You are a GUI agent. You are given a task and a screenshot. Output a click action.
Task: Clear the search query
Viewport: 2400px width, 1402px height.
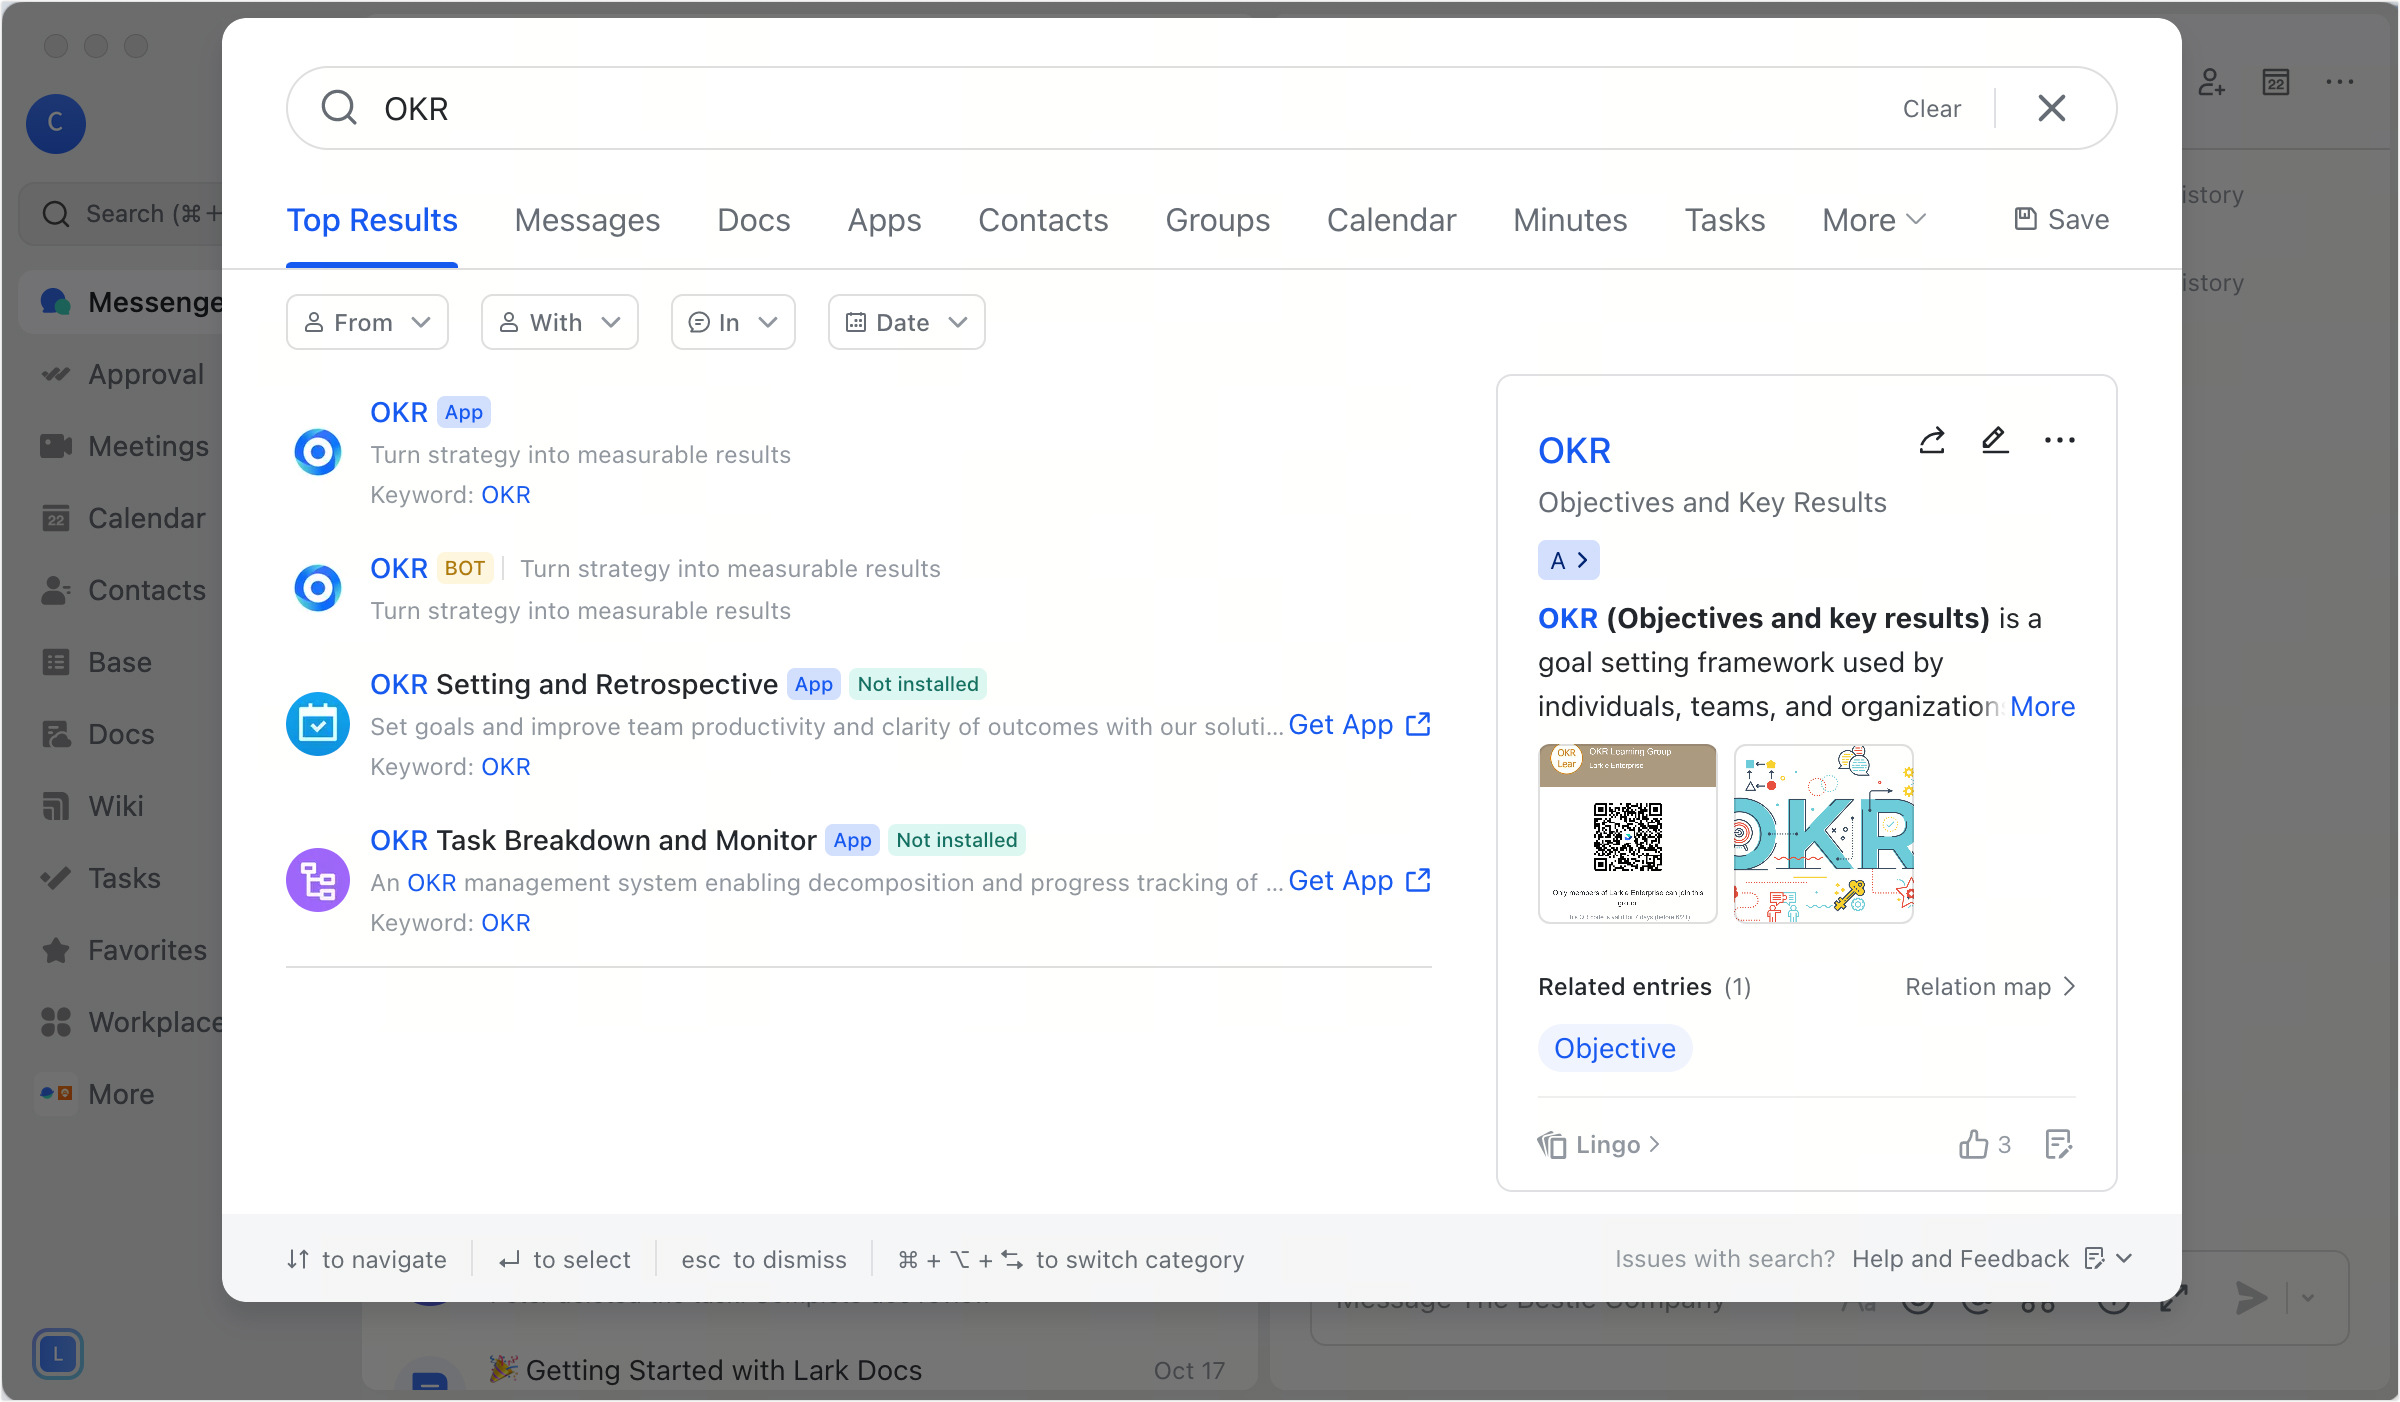click(1931, 108)
